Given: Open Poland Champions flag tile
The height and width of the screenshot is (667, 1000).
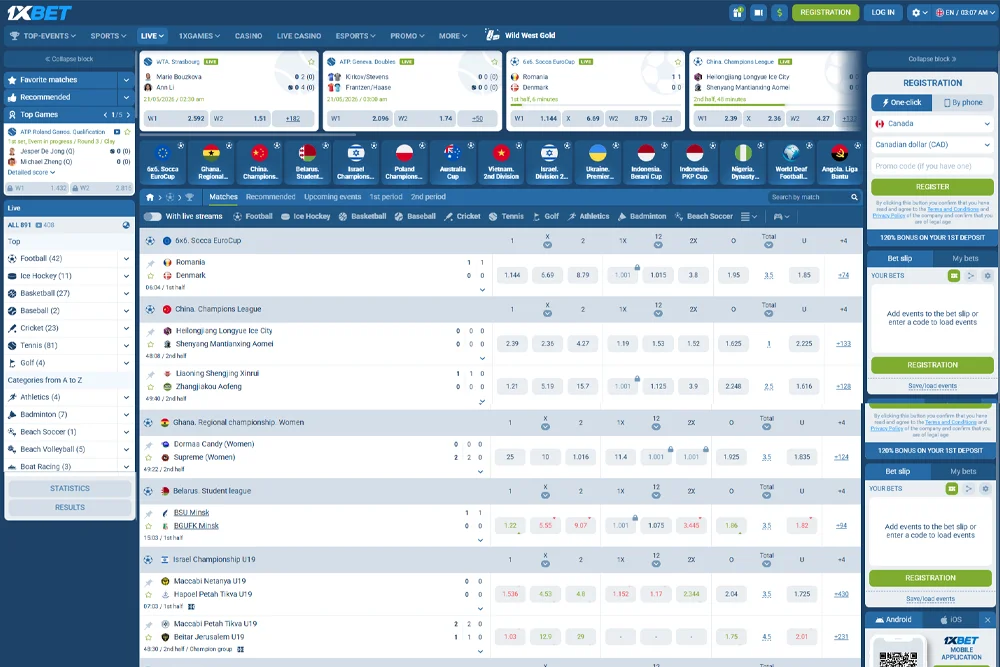Looking at the screenshot, I should point(404,162).
